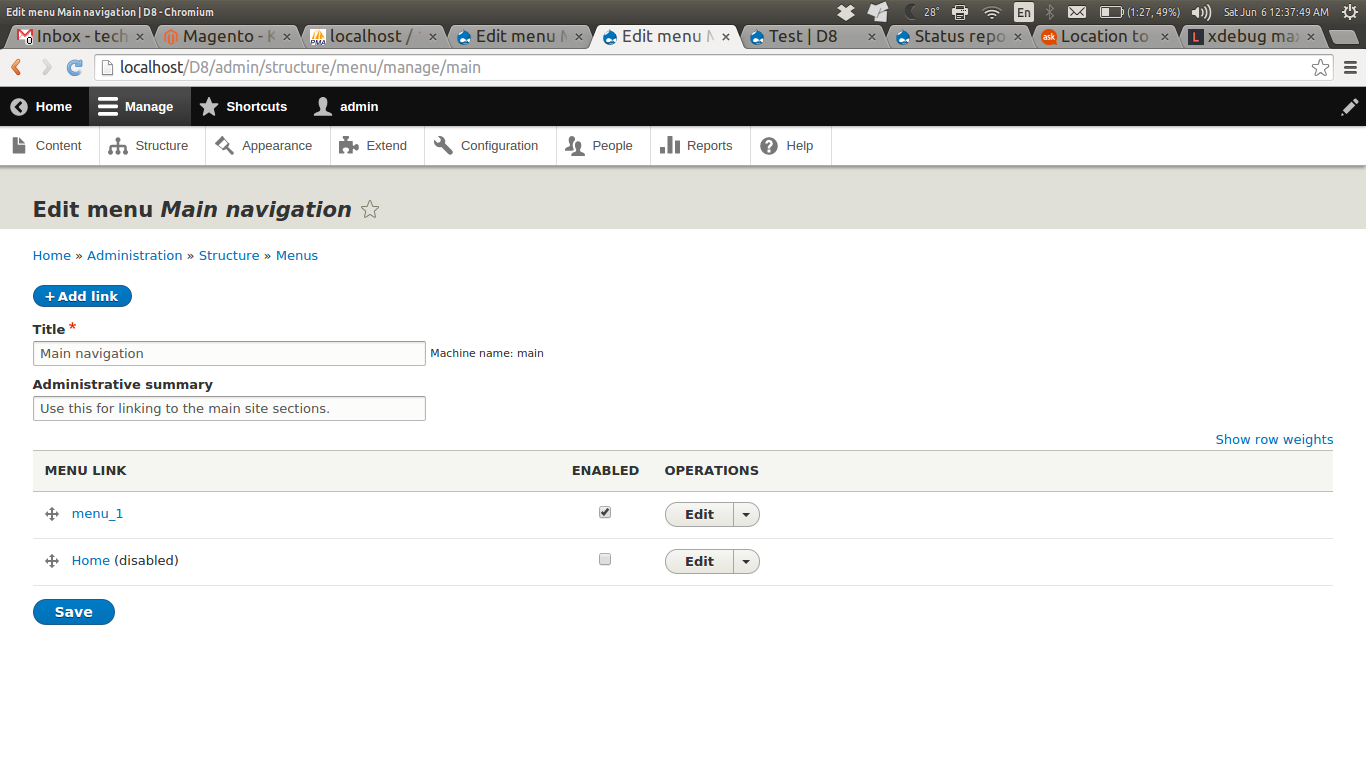Click inside the Title input field
1366x768 pixels.
(x=229, y=353)
